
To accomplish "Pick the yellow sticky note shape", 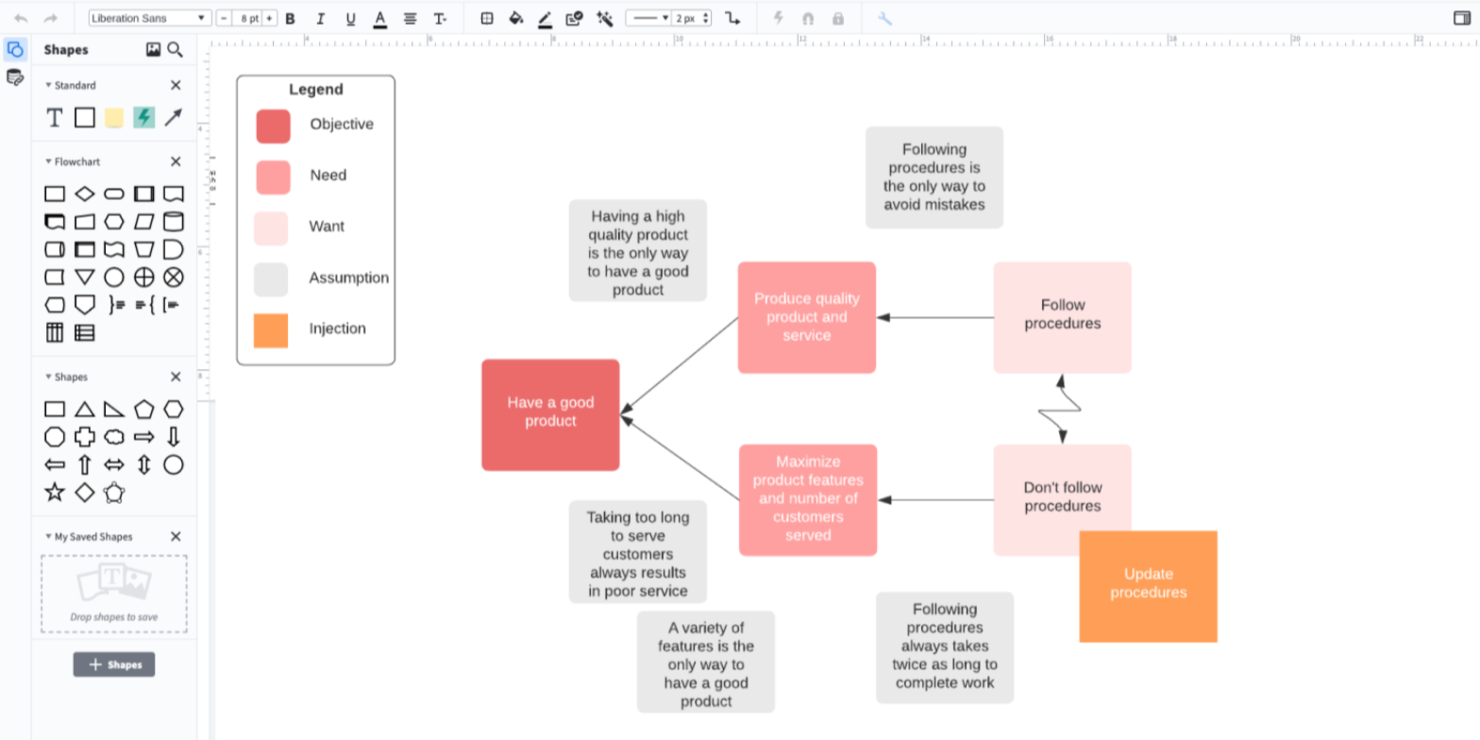I will pos(114,117).
